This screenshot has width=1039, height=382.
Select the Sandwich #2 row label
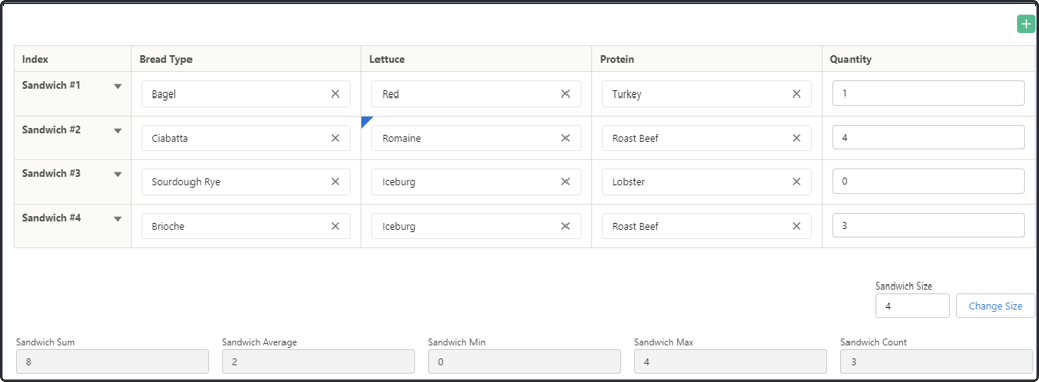tap(51, 130)
